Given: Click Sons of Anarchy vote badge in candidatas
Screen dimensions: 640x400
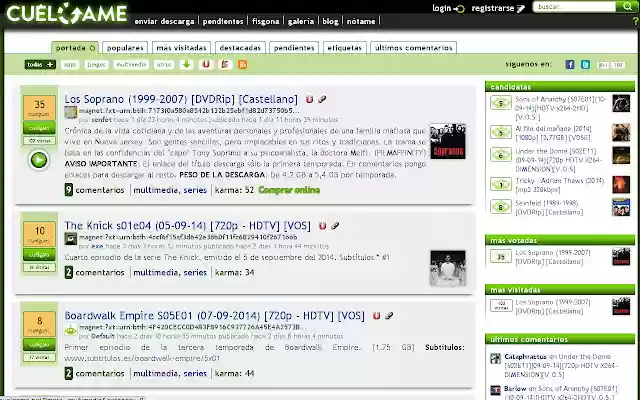Looking at the screenshot, I should point(501,103).
